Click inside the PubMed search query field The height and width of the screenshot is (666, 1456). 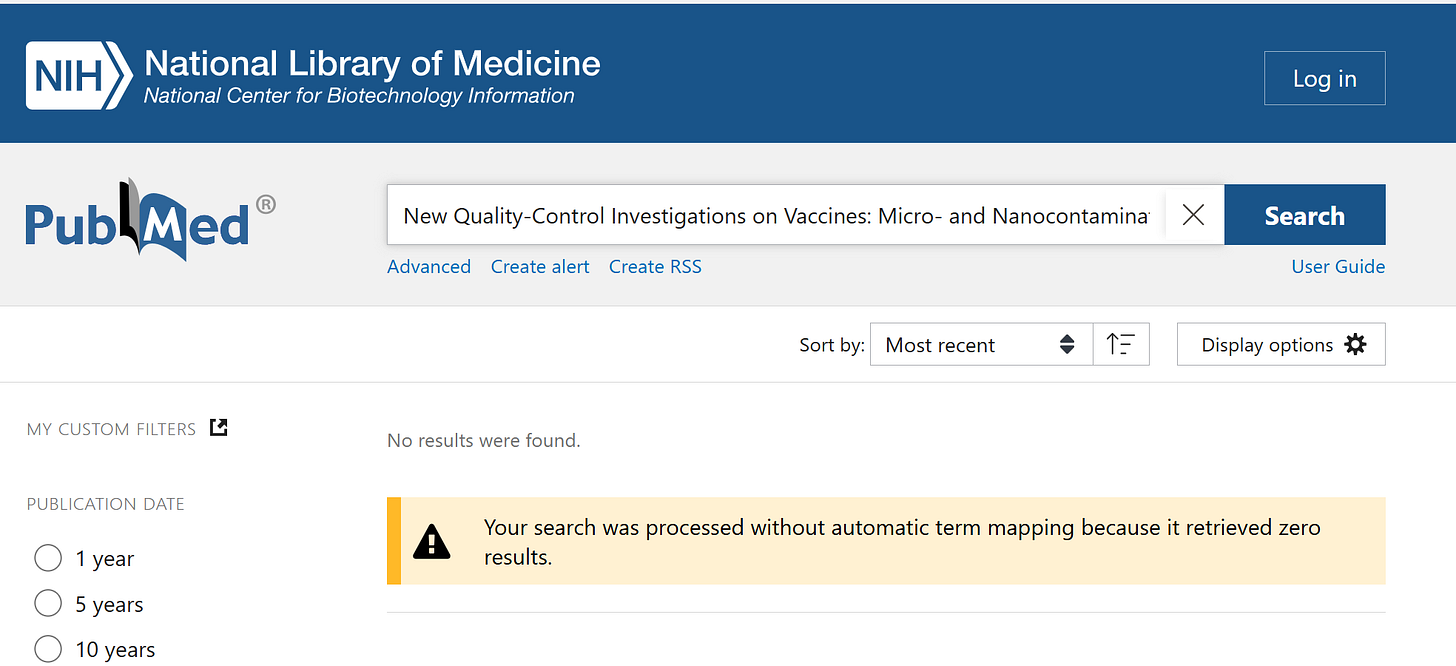[x=775, y=216]
